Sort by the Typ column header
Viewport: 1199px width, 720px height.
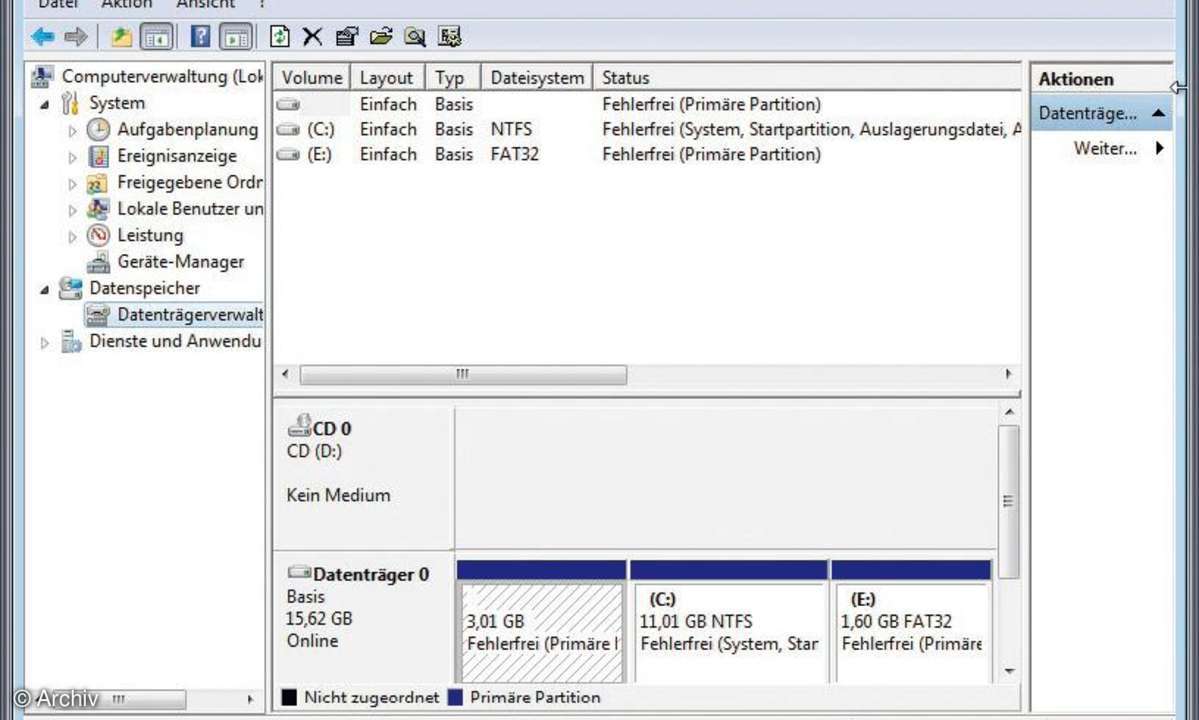[x=453, y=77]
